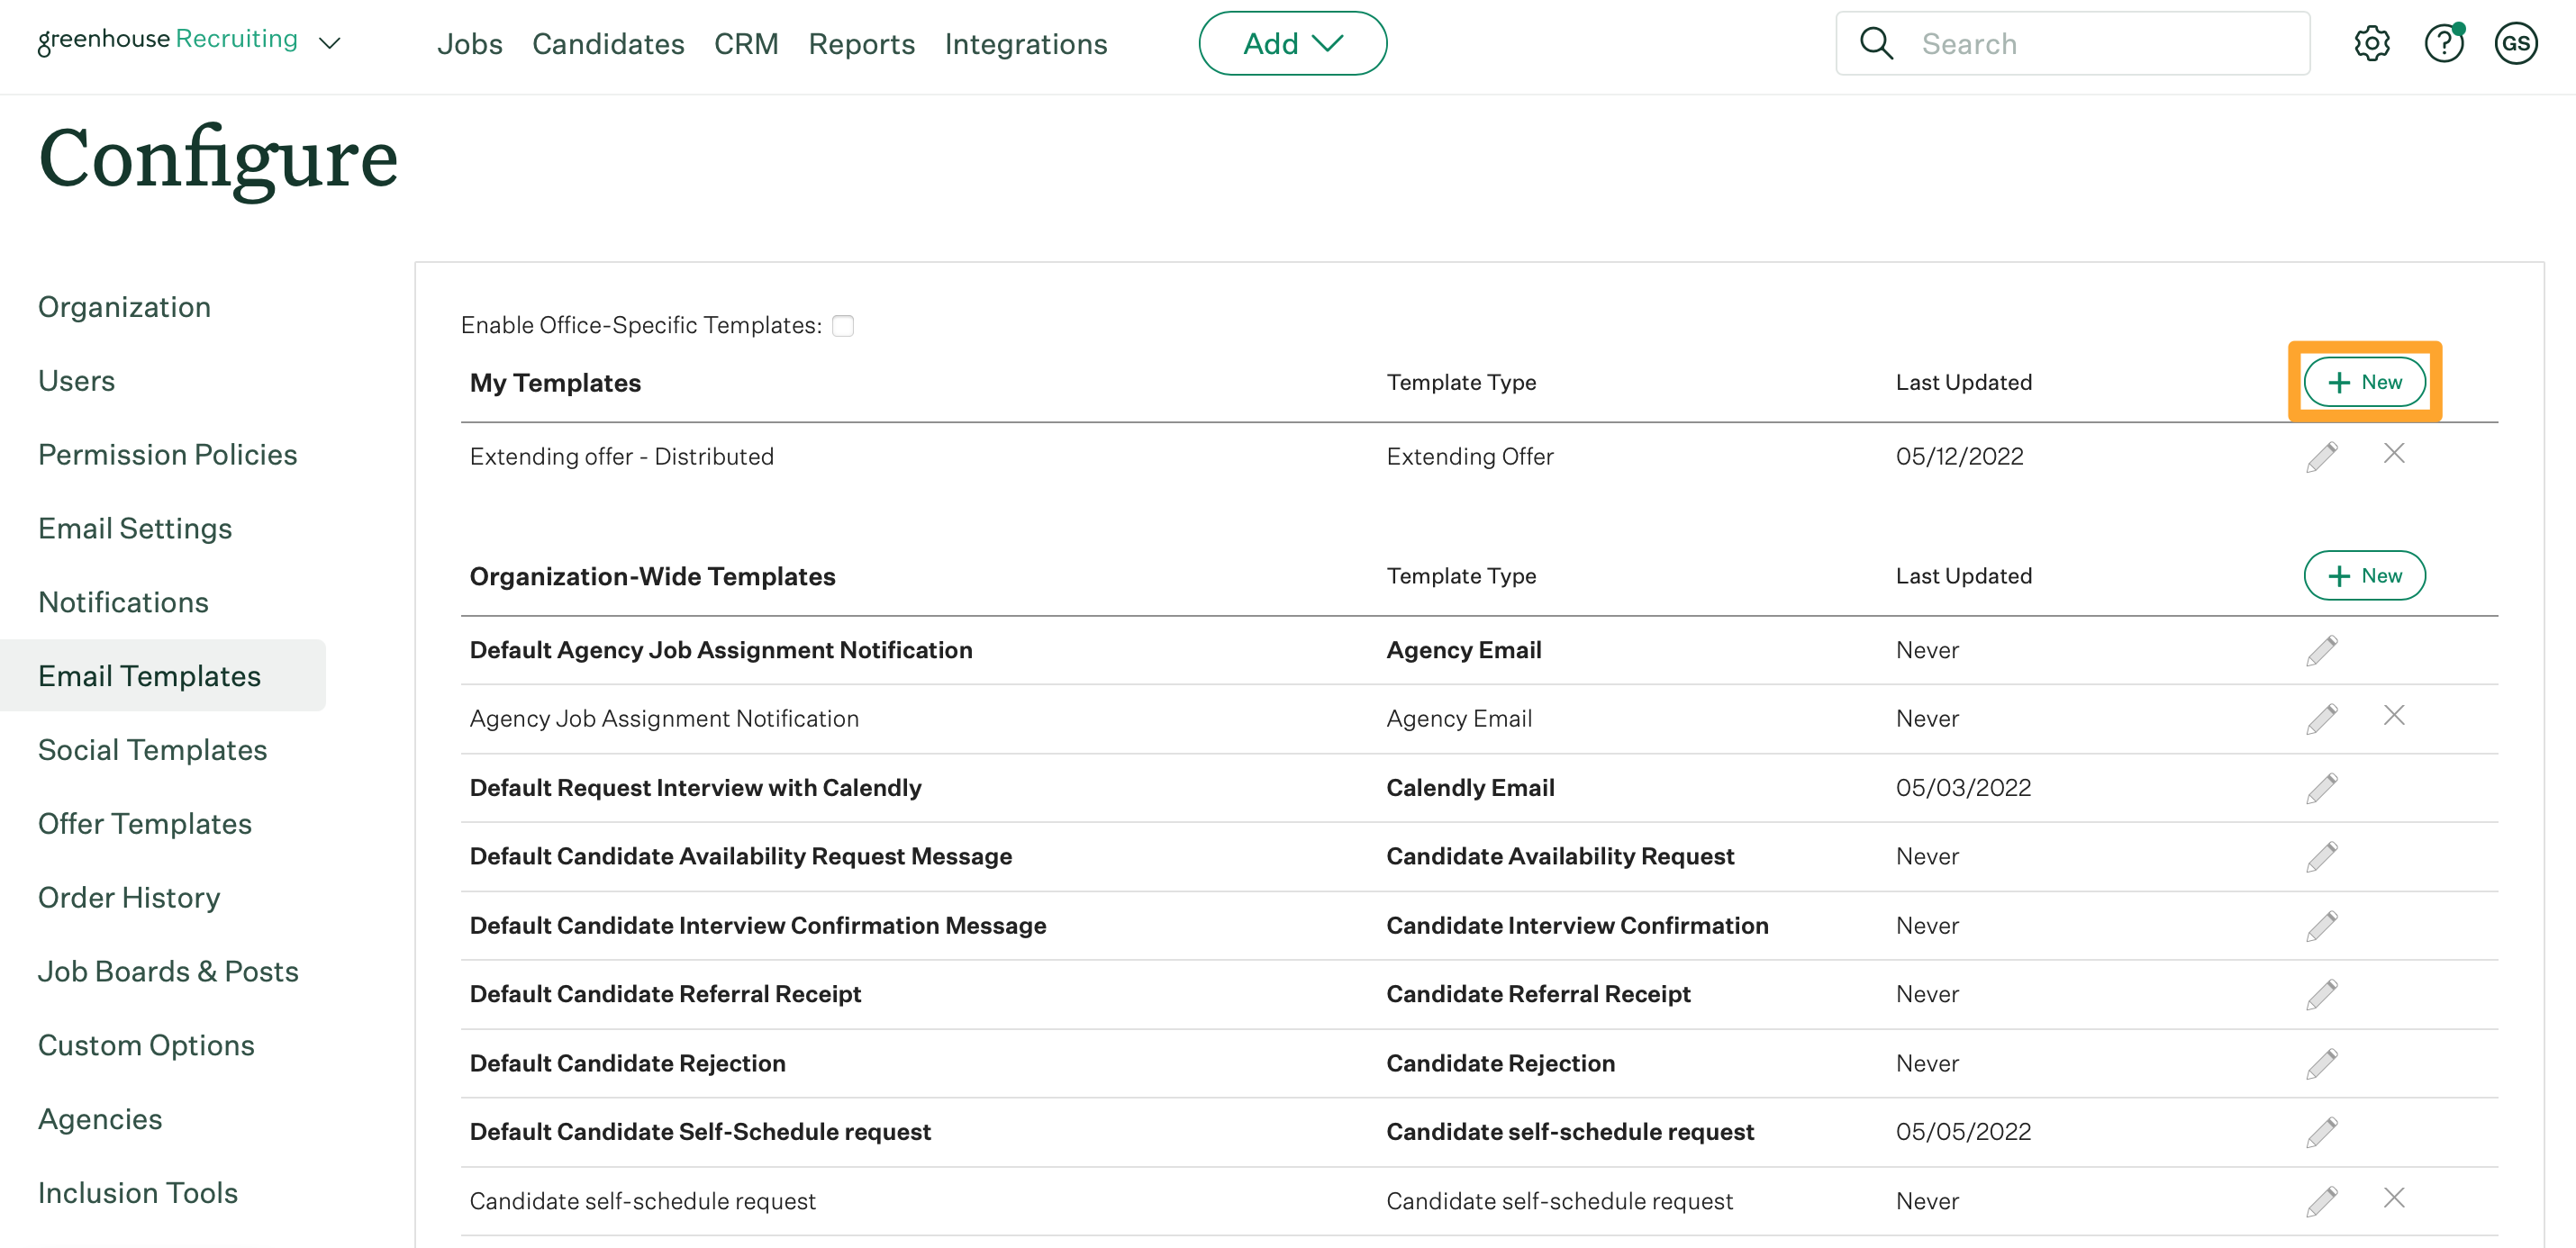The width and height of the screenshot is (2576, 1248).
Task: Go to the Candidates menu
Action: [x=608, y=44]
